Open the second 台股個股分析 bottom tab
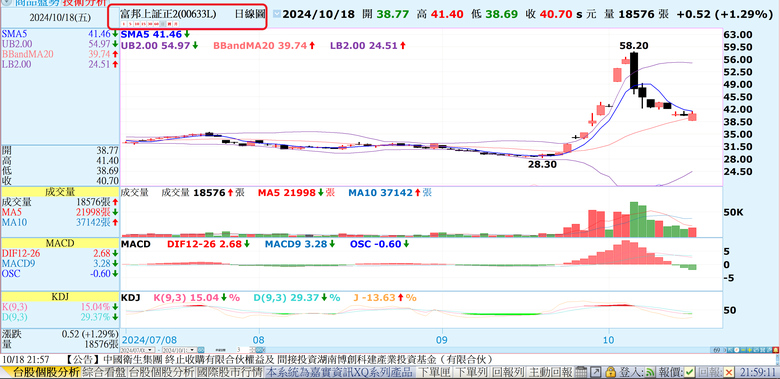Image resolution: width=780 pixels, height=379 pixels. (x=162, y=373)
